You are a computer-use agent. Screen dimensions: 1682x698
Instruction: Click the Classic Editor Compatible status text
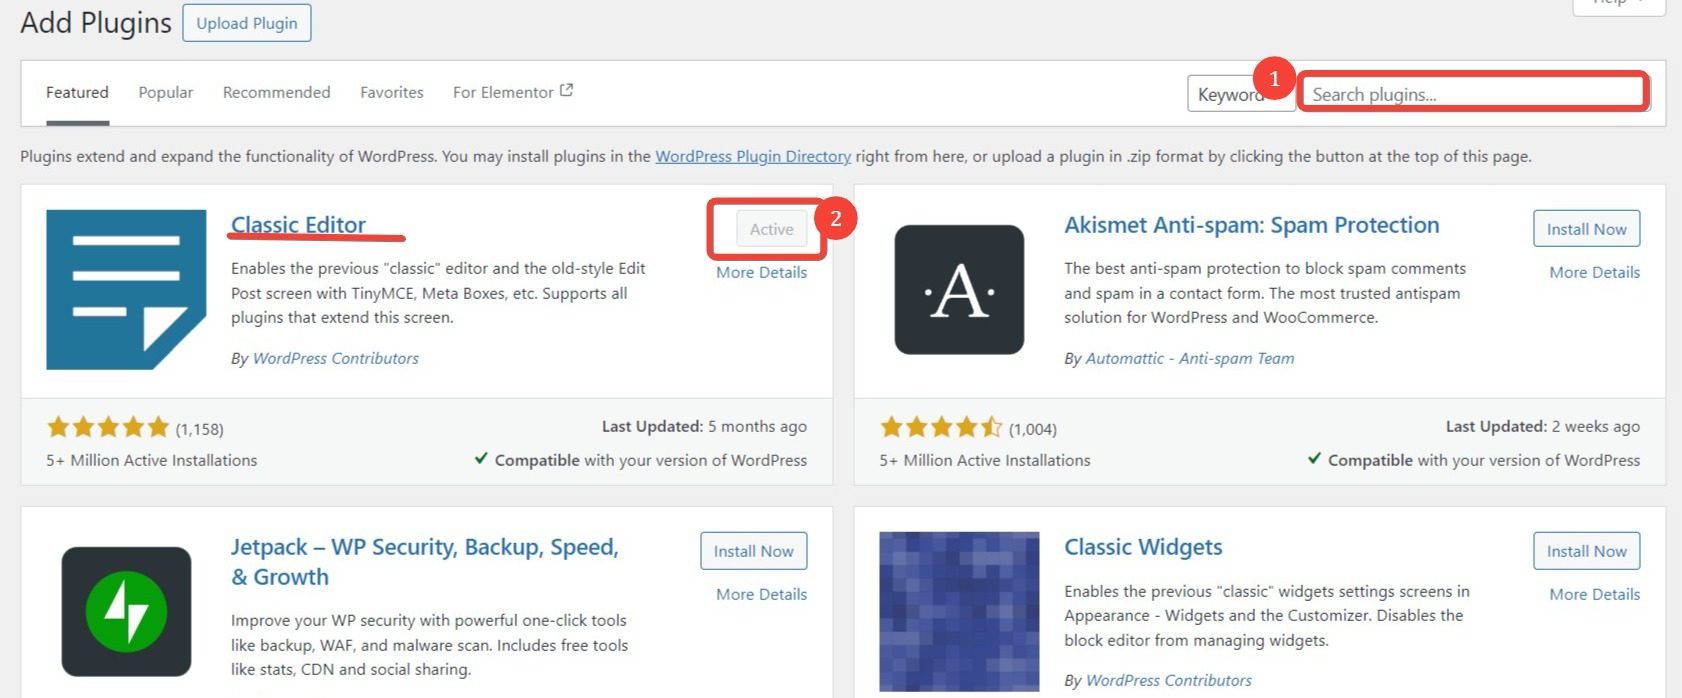coord(640,460)
